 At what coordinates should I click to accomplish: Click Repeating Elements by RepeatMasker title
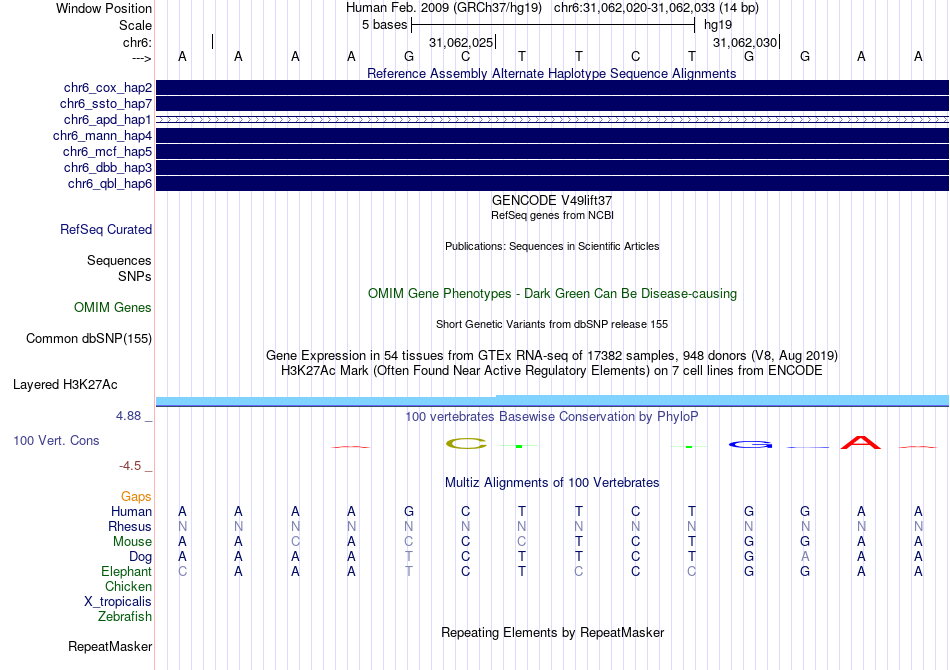click(553, 632)
